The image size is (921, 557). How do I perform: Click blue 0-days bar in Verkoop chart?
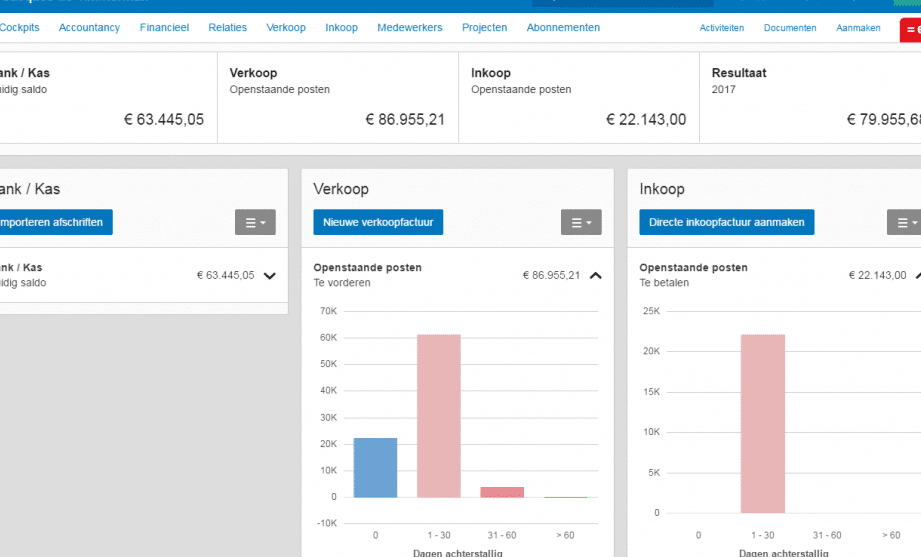375,468
